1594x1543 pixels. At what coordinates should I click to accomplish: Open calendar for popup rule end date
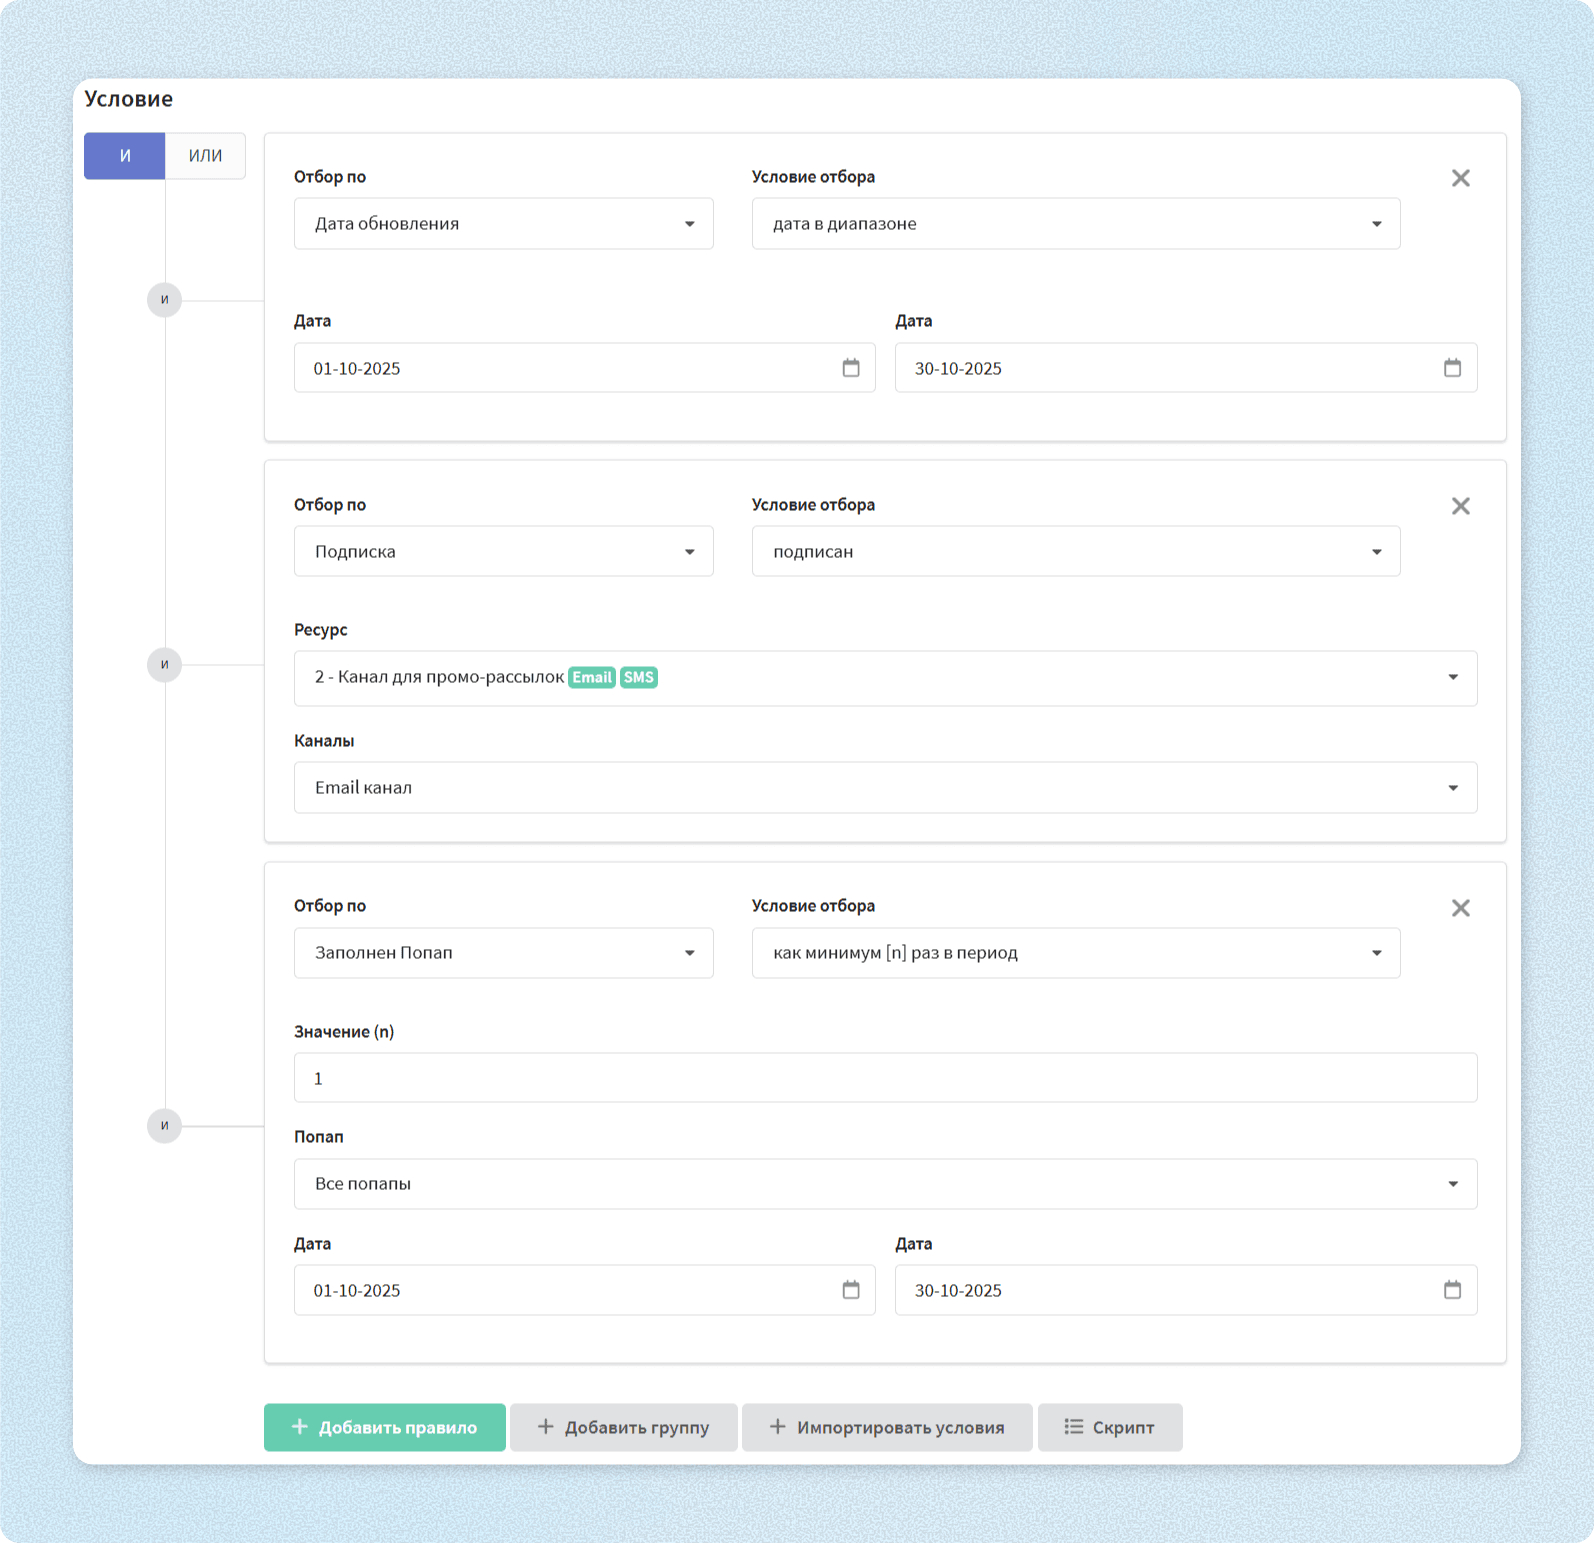point(1452,1290)
